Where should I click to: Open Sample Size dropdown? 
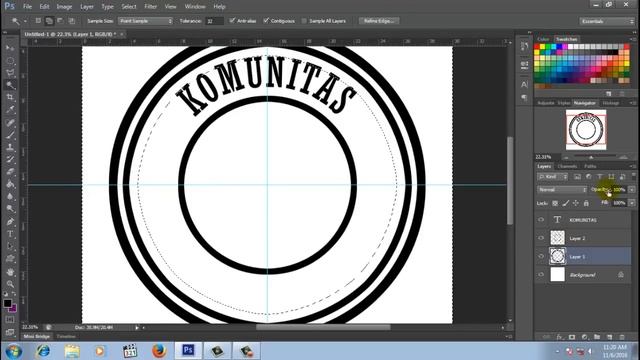click(x=145, y=21)
